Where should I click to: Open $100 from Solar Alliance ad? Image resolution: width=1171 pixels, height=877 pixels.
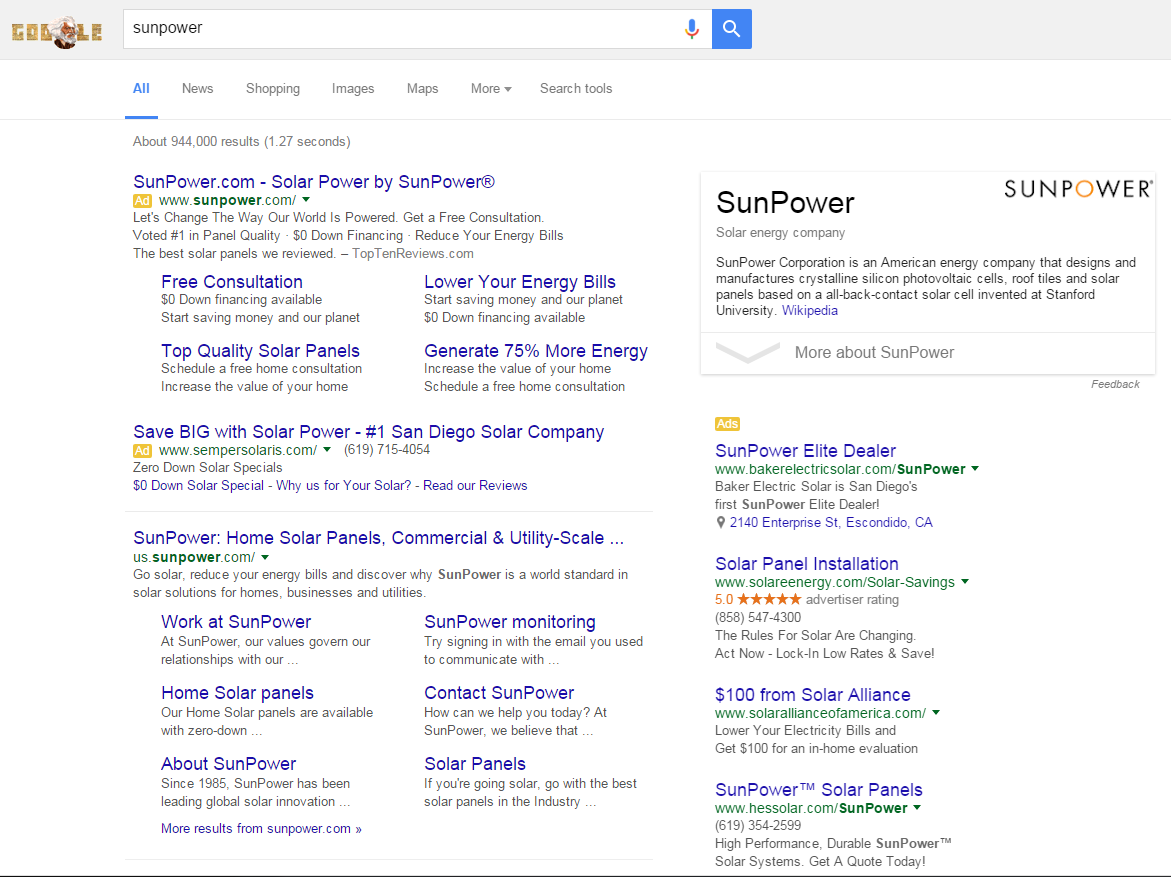pos(813,695)
